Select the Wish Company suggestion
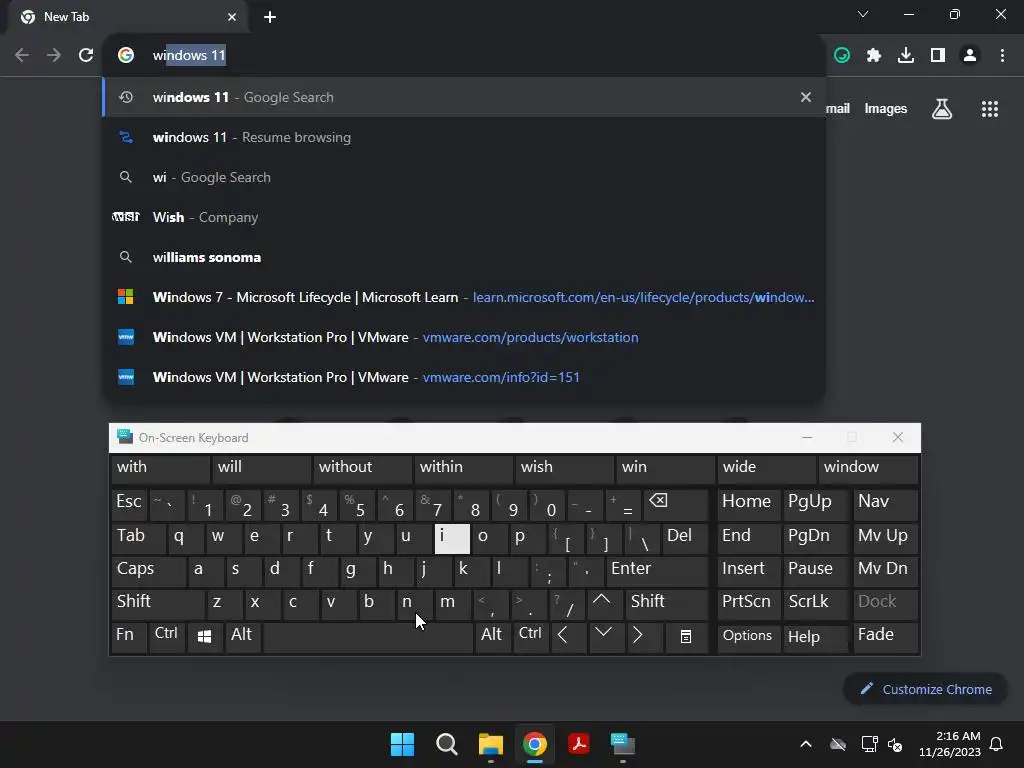The width and height of the screenshot is (1024, 768). (464, 217)
